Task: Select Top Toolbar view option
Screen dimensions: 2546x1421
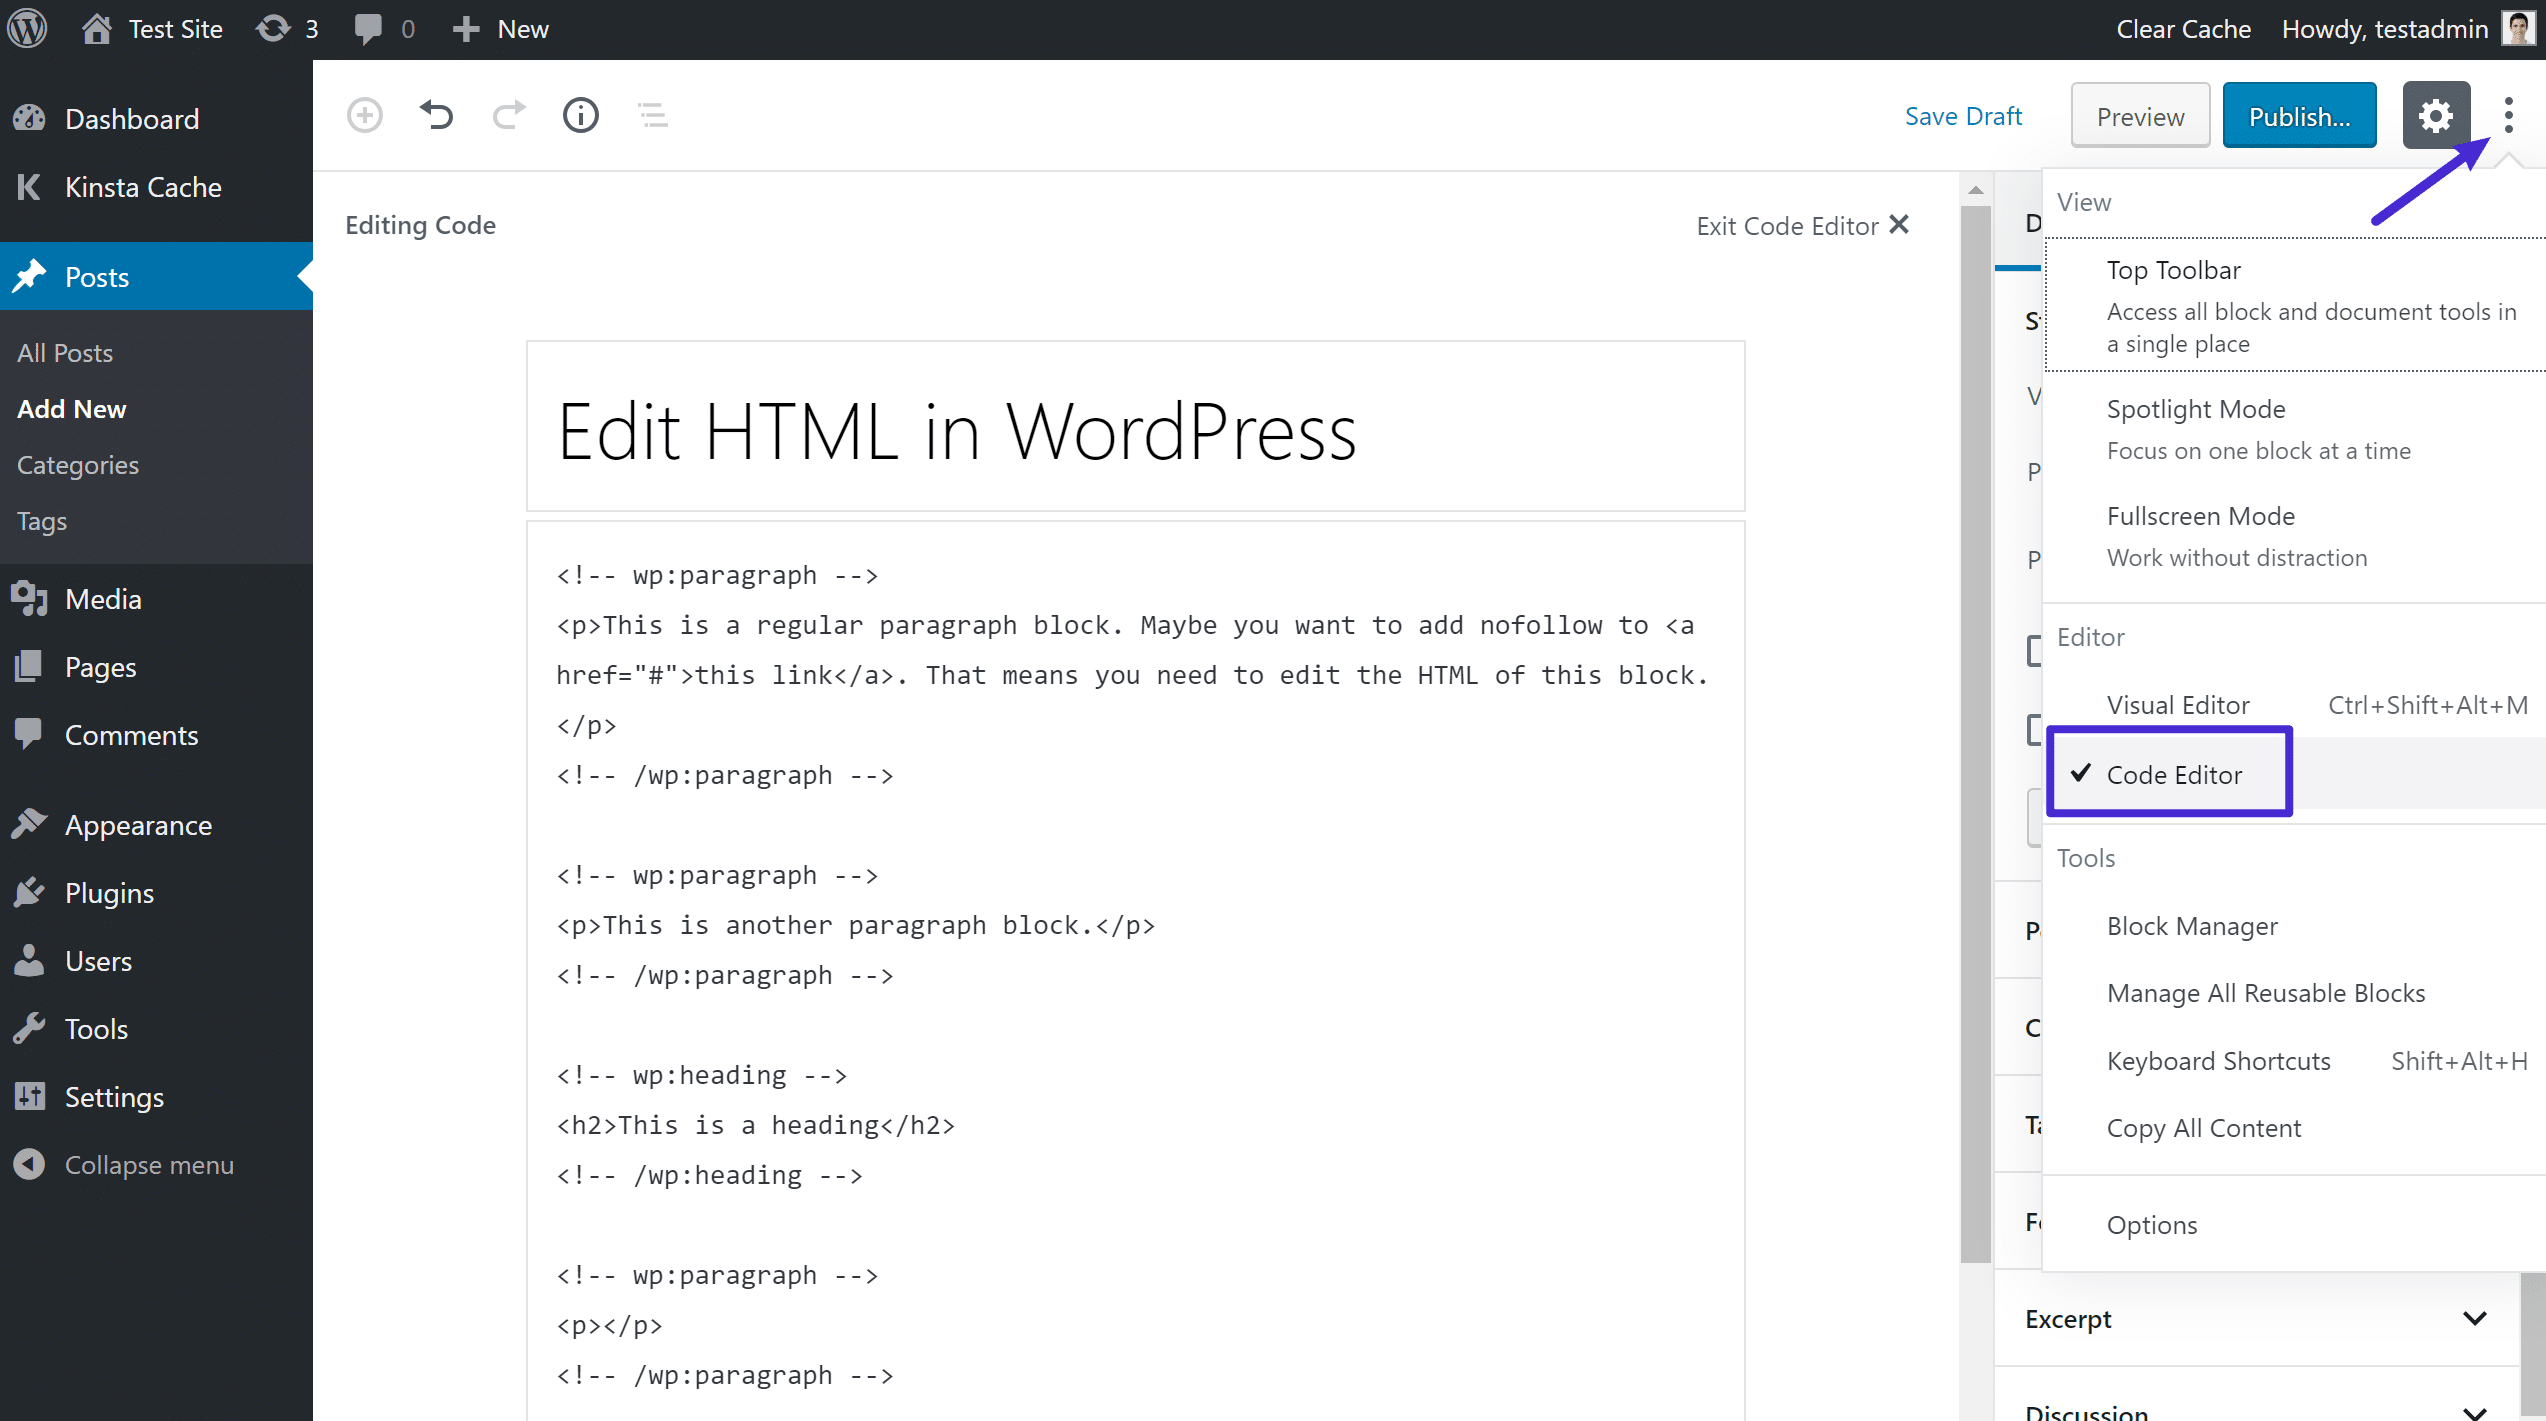Action: tap(2175, 269)
